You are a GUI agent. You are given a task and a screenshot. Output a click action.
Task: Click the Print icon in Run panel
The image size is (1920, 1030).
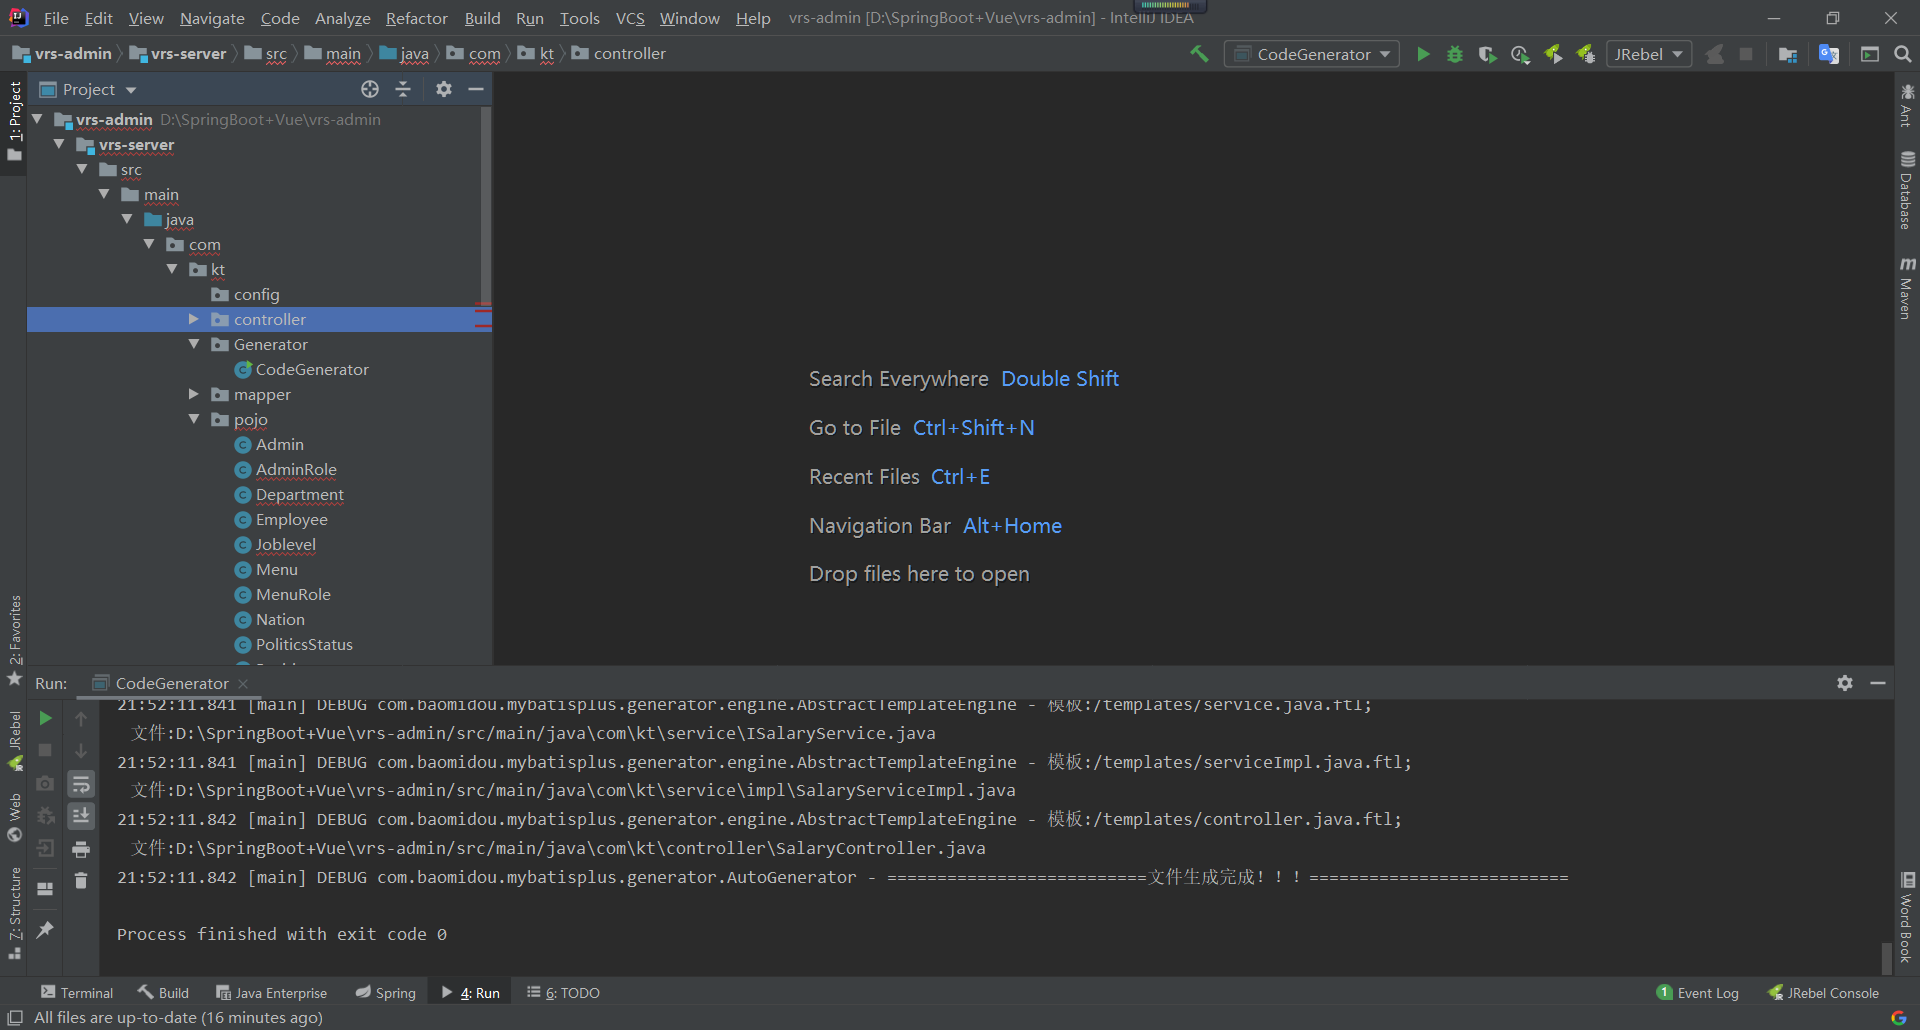pyautogui.click(x=81, y=850)
